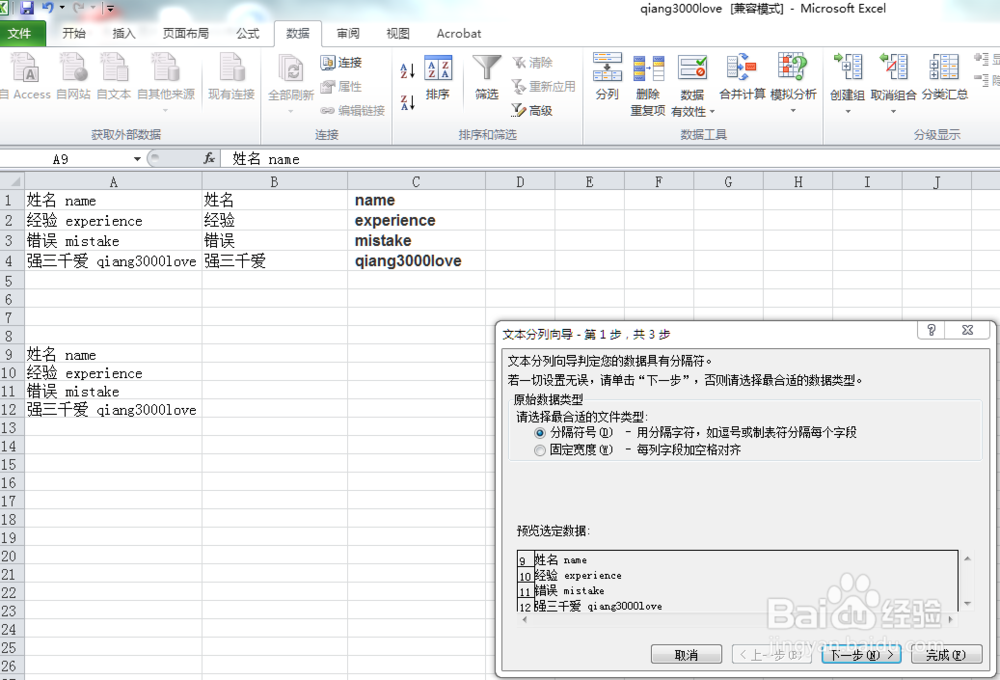This screenshot has height=680, width=1000.
Task: Click the 属性 properties item
Action: coord(341,86)
